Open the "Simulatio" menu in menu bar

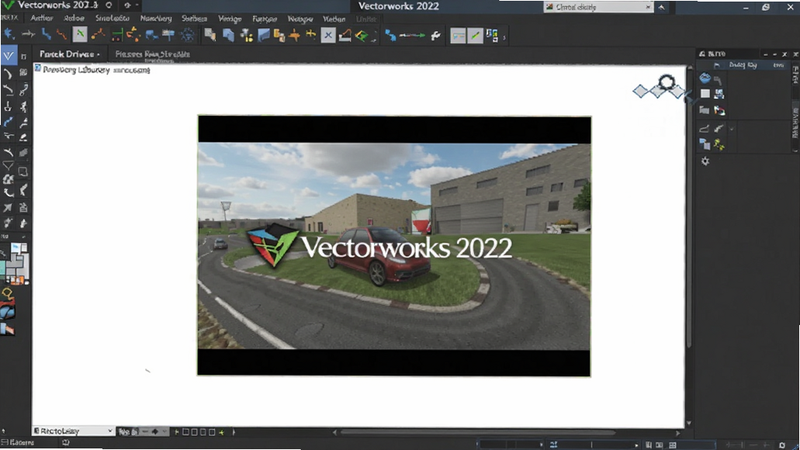coord(112,18)
